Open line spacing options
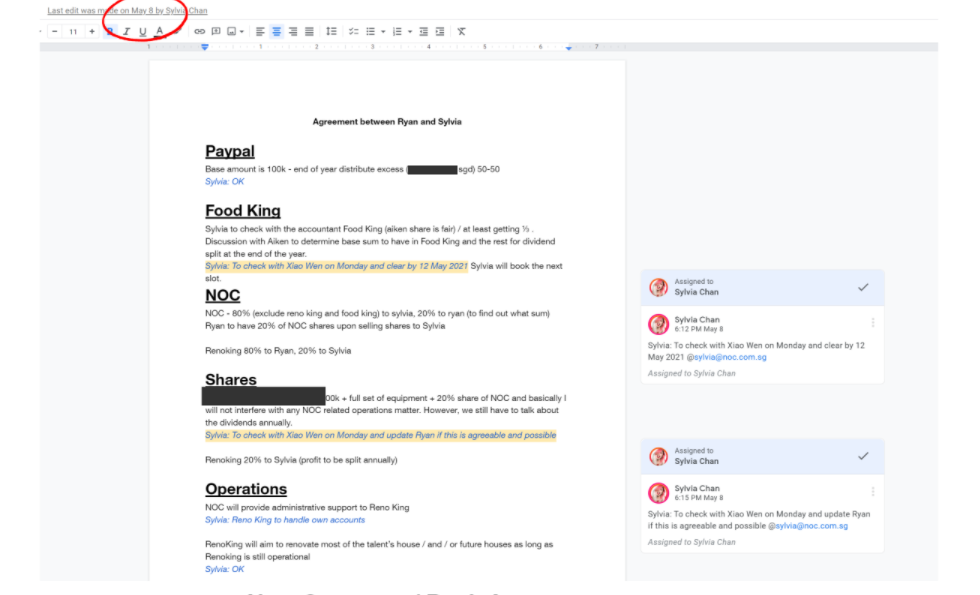The width and height of the screenshot is (980, 595). [x=332, y=32]
